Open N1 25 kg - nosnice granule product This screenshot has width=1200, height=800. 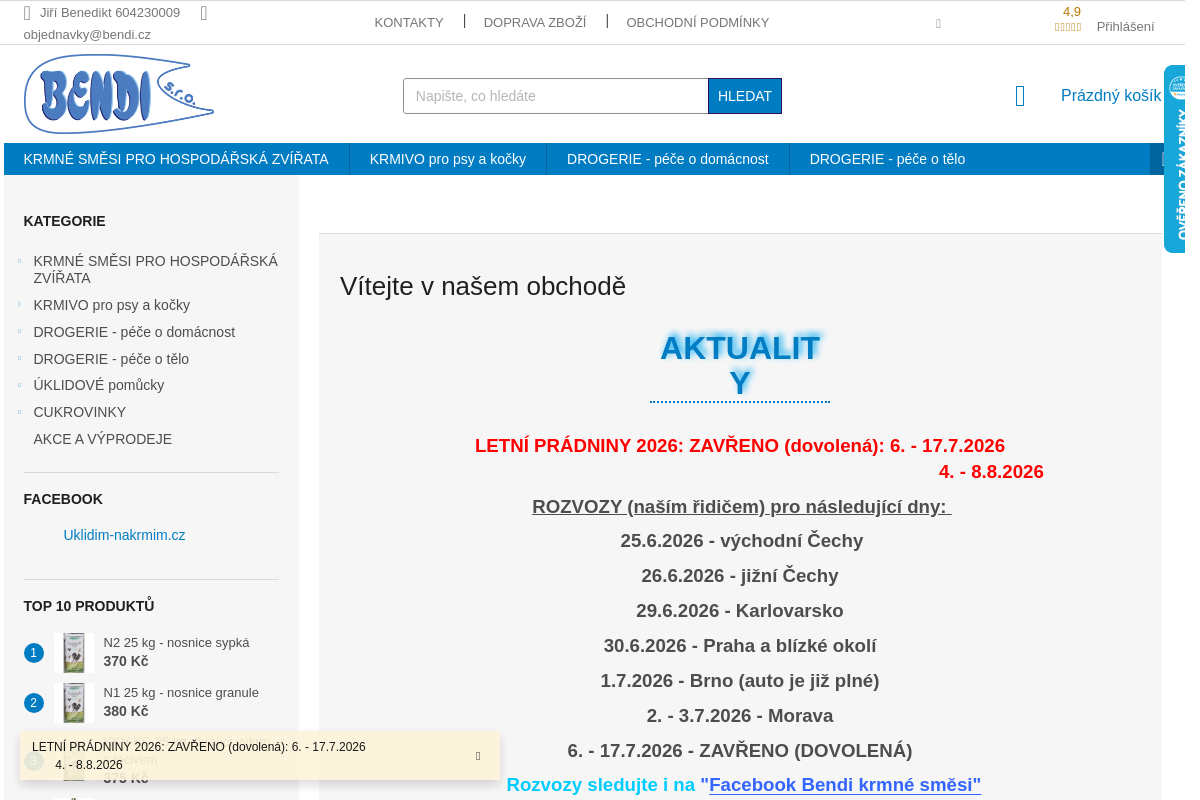[x=181, y=693]
